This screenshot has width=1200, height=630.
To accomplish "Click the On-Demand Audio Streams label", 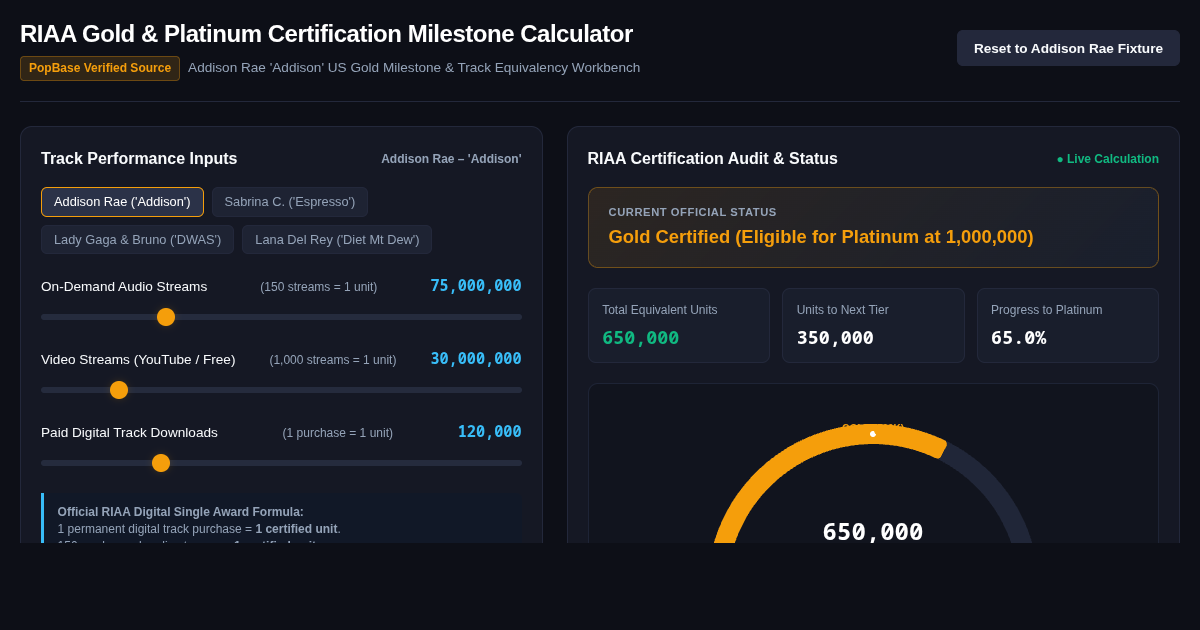I will point(124,287).
